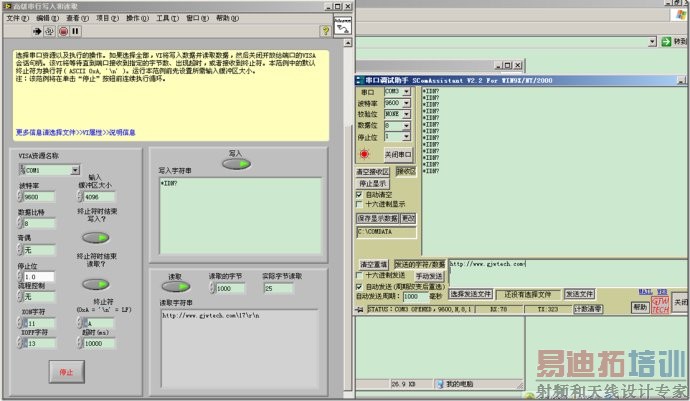
Task: Click the LabVIEW vertical scrollbar up arrow
Action: pos(348,43)
